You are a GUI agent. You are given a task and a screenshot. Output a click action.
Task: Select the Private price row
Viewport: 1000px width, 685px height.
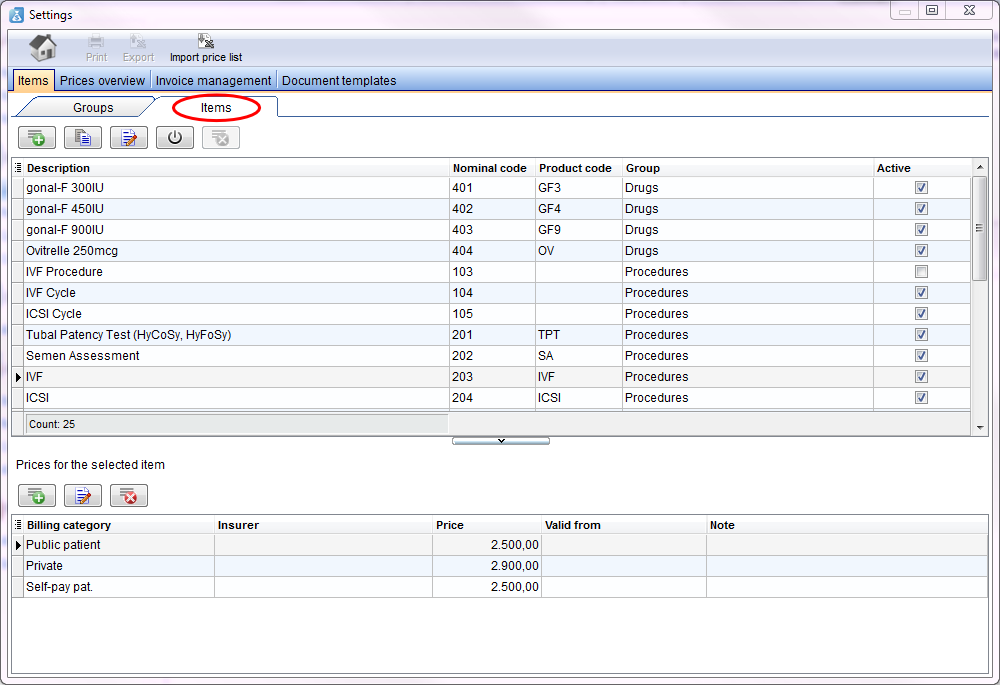500,566
